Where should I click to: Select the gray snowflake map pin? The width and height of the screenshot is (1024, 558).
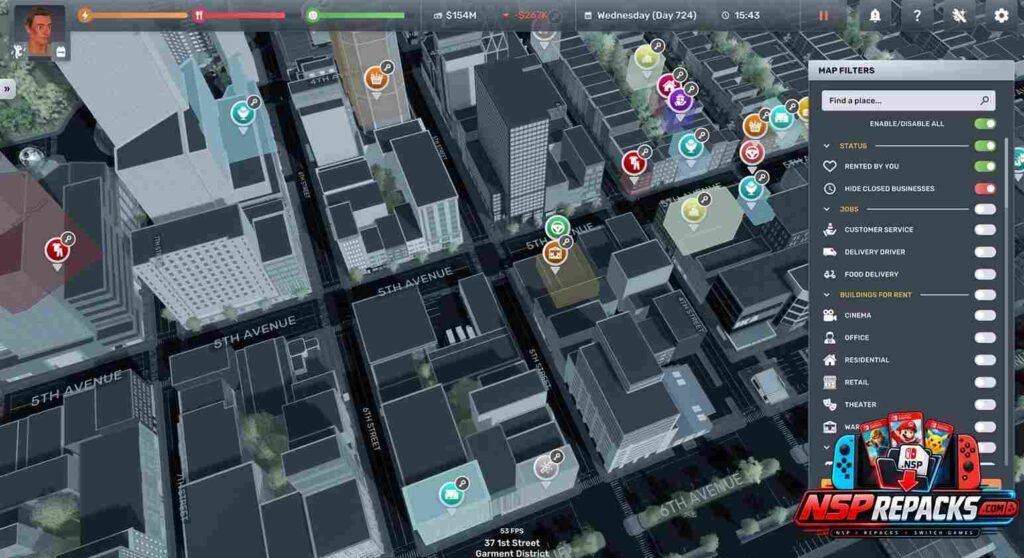pos(545,468)
